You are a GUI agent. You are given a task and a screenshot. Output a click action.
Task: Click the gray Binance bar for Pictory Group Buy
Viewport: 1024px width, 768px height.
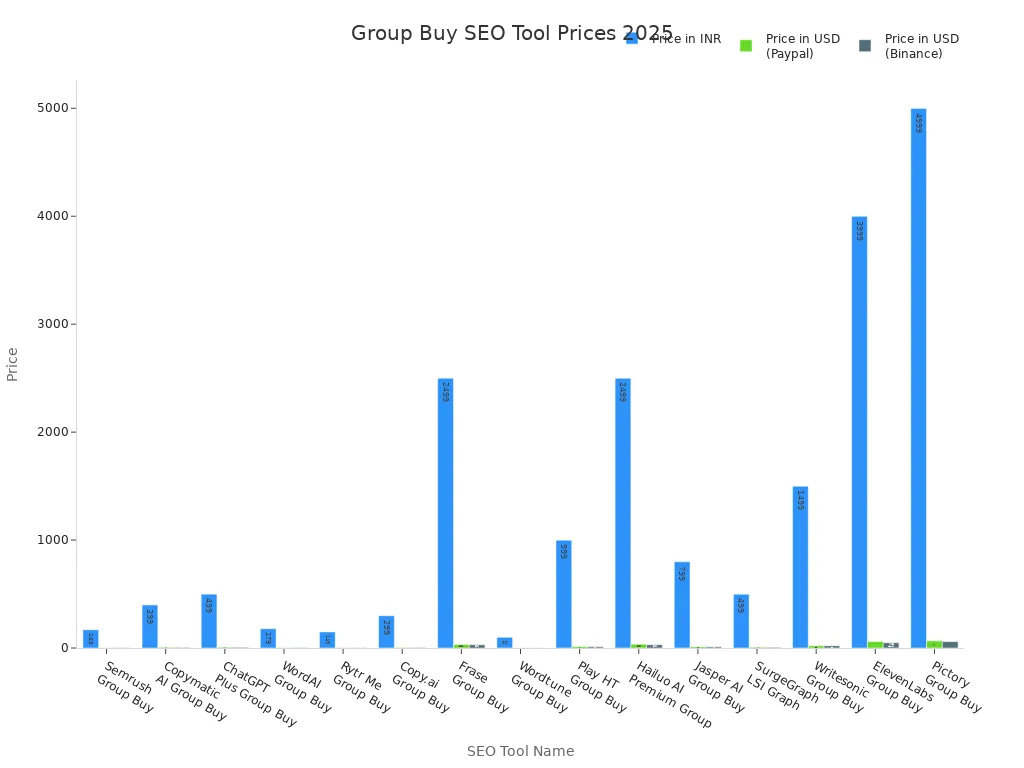point(950,645)
